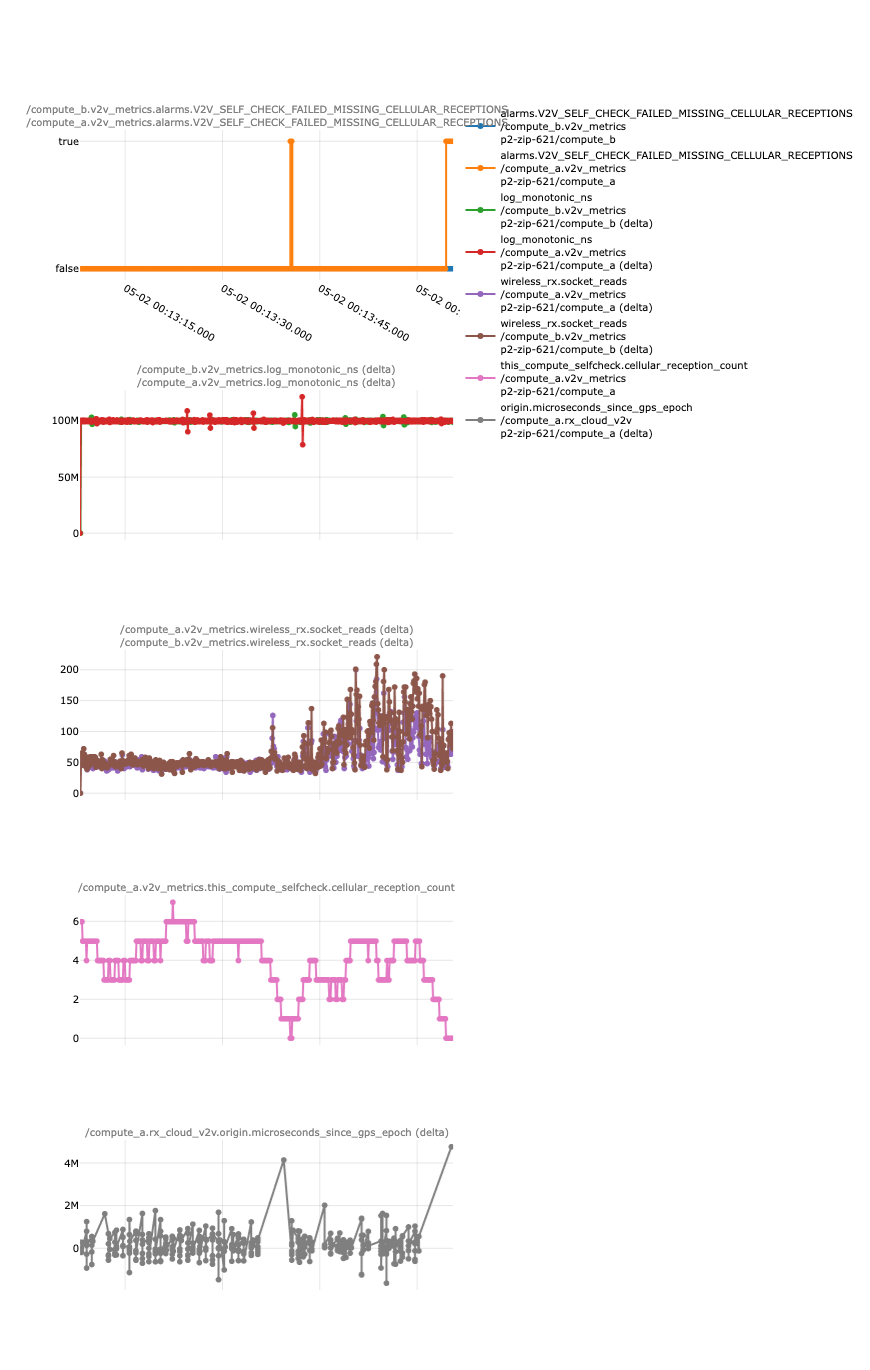
Task: Click the 'true' y-axis label
Action: click(x=68, y=142)
